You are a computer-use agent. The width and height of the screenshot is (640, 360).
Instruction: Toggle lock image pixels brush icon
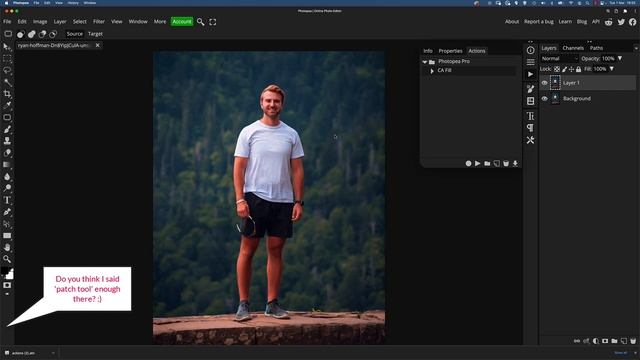pos(564,69)
